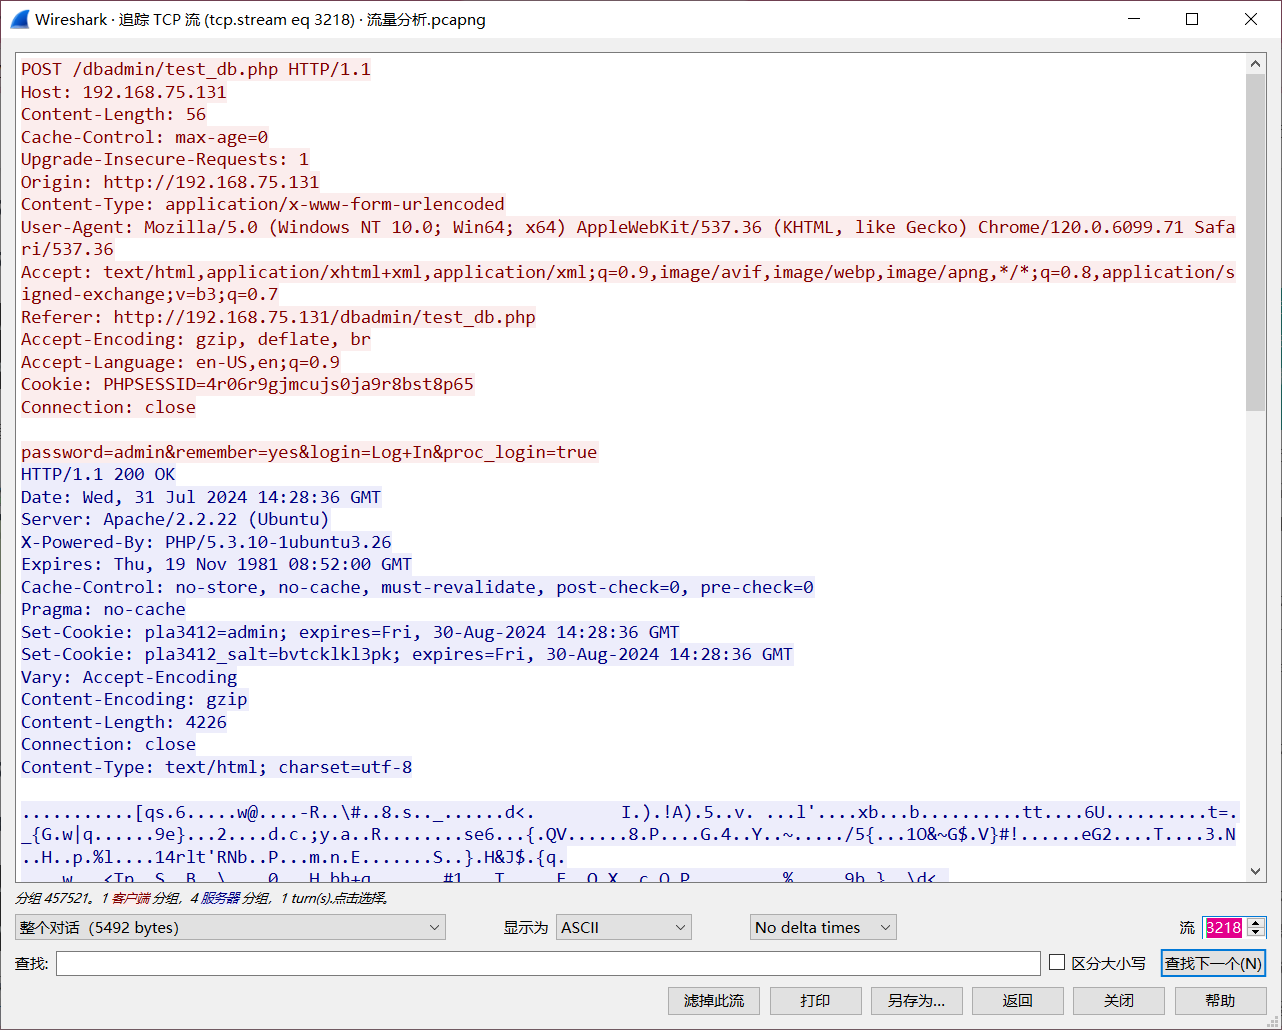
Task: Click the Accept-Language: en-US,en;q=0.9 line
Action: [x=180, y=362]
